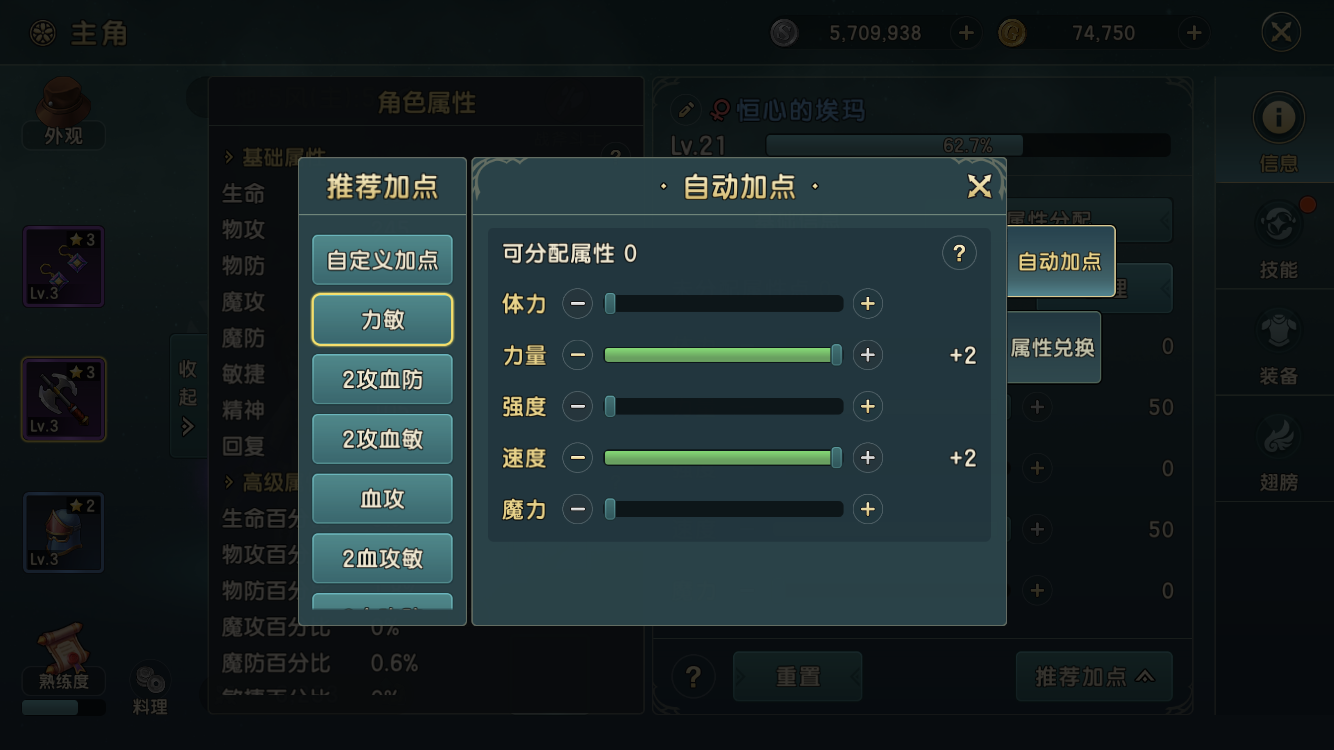Viewport: 1334px width, 750px height.
Task: Increase 魔力 with its plus stepper
Action: 867,510
